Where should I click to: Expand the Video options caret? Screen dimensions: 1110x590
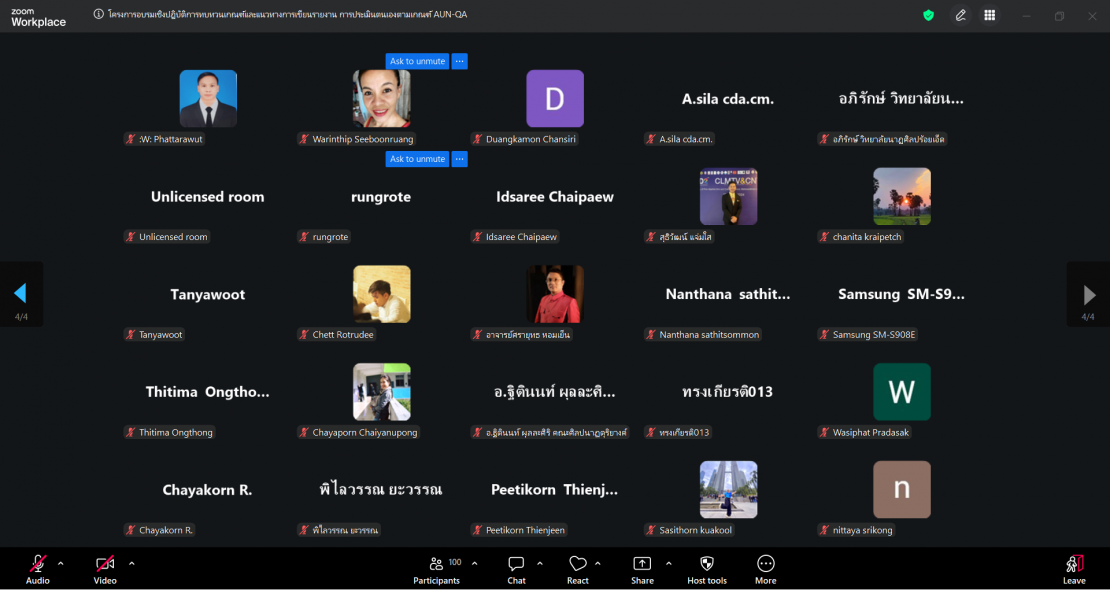click(131, 563)
